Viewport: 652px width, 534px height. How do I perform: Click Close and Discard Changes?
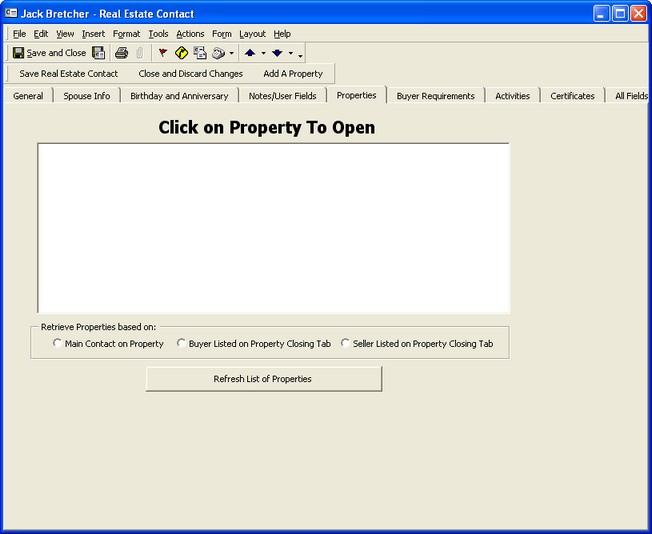tap(190, 74)
